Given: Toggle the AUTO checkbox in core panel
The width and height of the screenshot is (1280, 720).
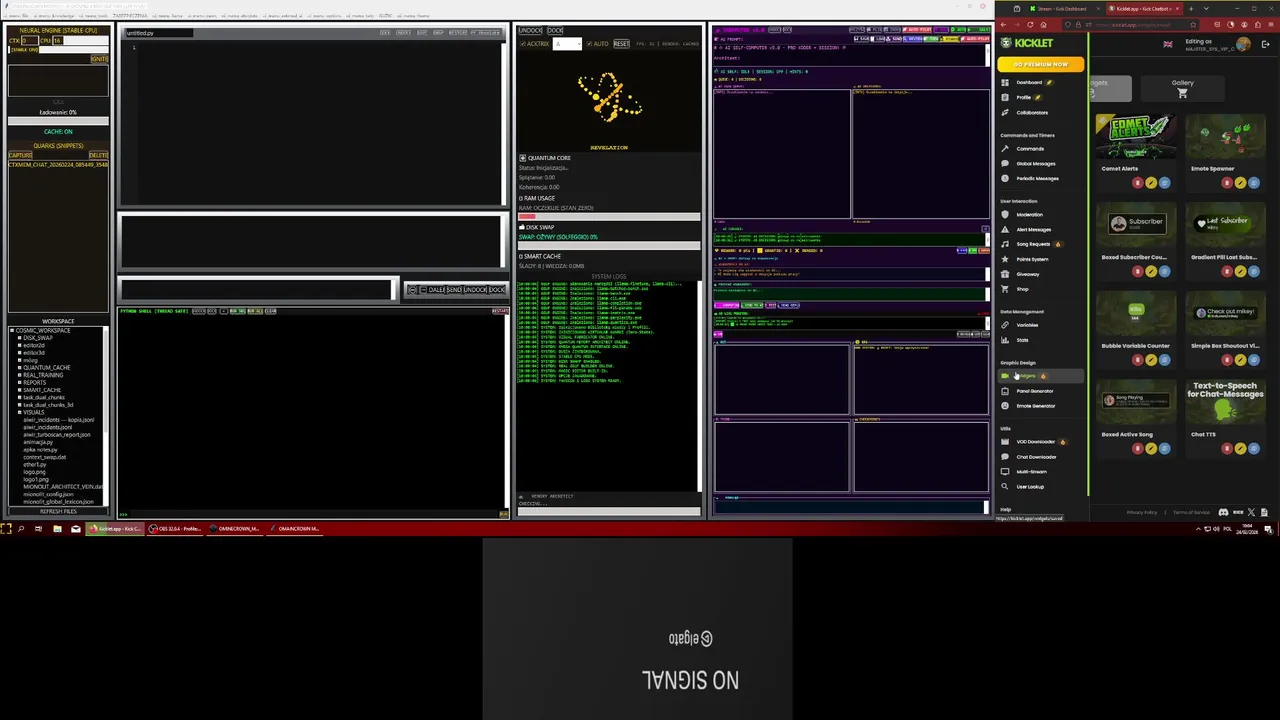Looking at the screenshot, I should tap(590, 44).
